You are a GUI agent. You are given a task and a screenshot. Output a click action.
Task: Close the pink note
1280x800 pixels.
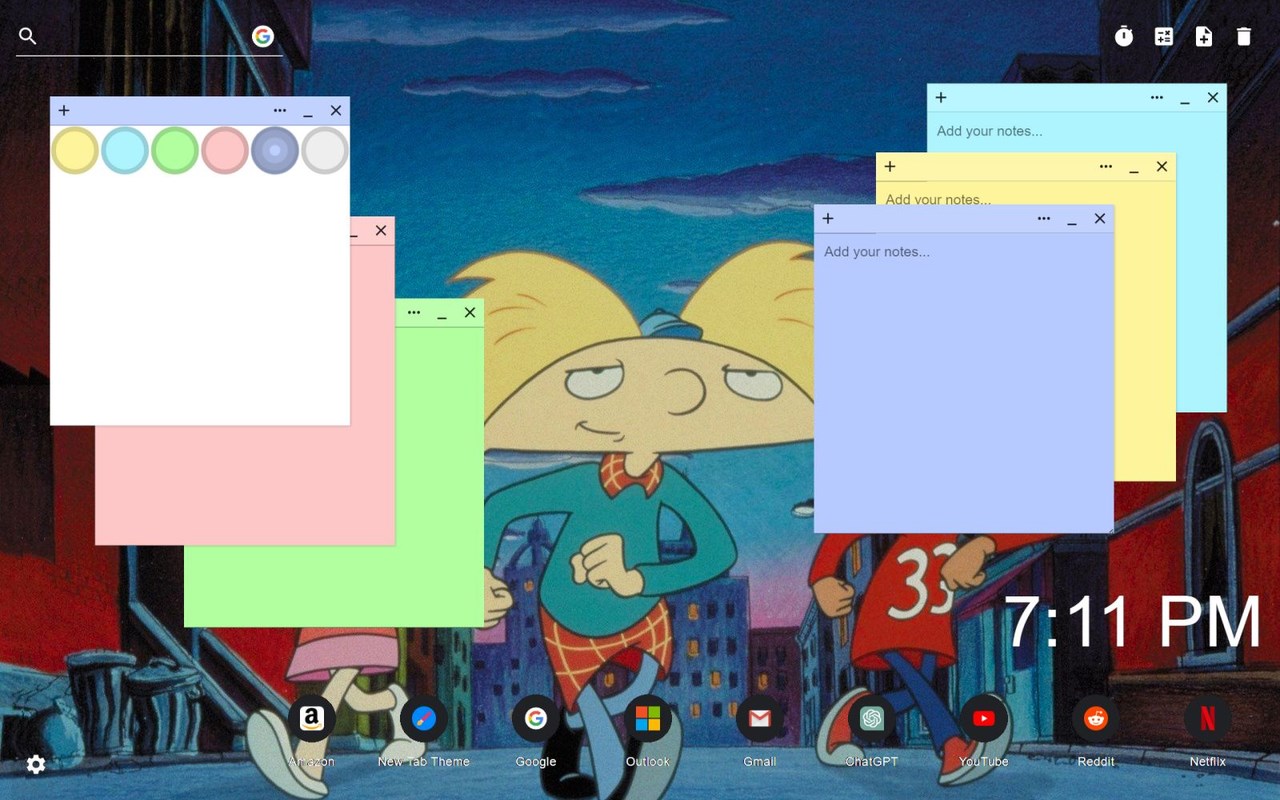(381, 231)
